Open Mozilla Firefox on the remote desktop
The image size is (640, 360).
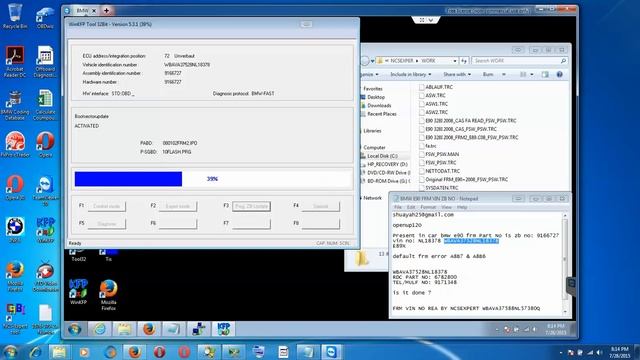point(109,295)
